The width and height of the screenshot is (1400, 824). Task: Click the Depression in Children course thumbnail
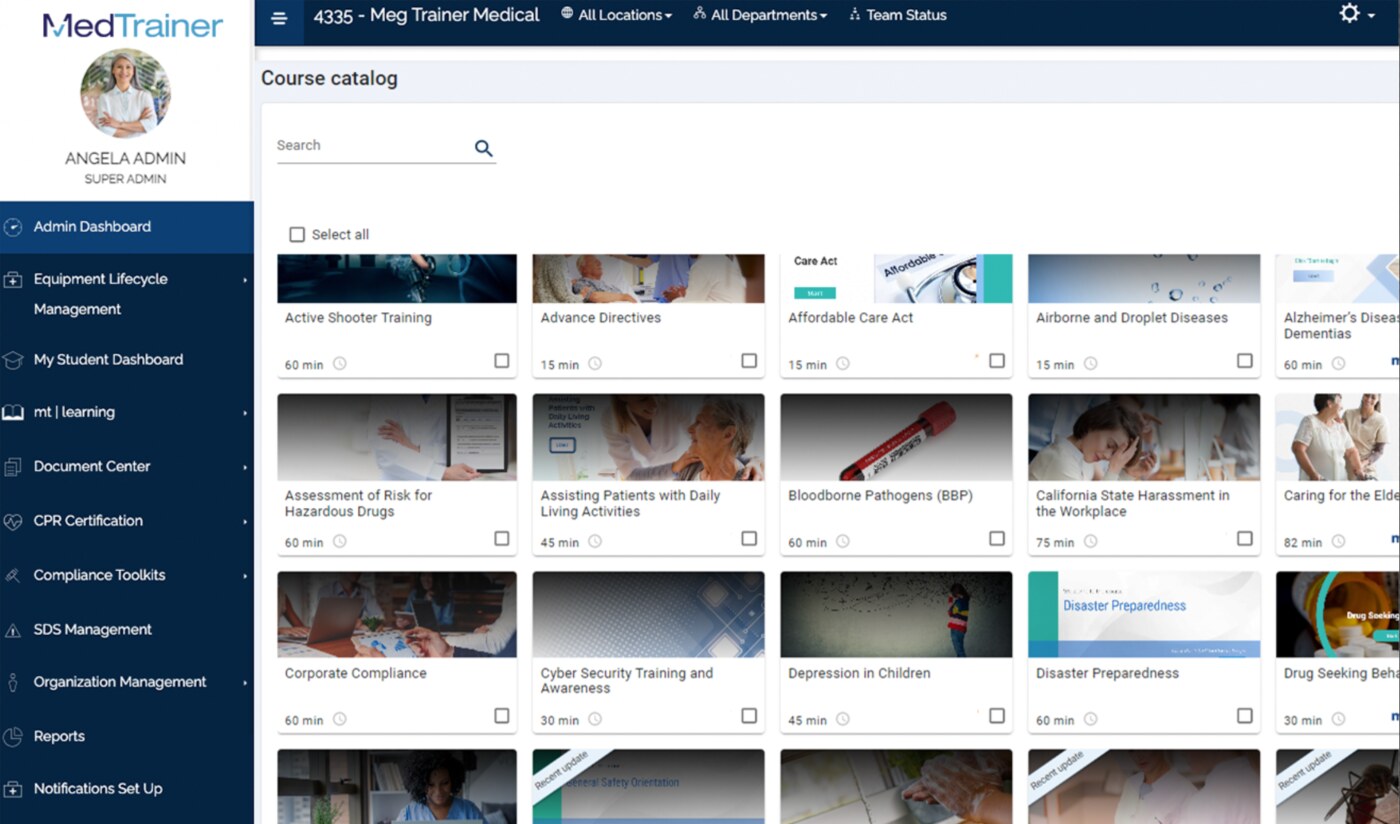(896, 614)
